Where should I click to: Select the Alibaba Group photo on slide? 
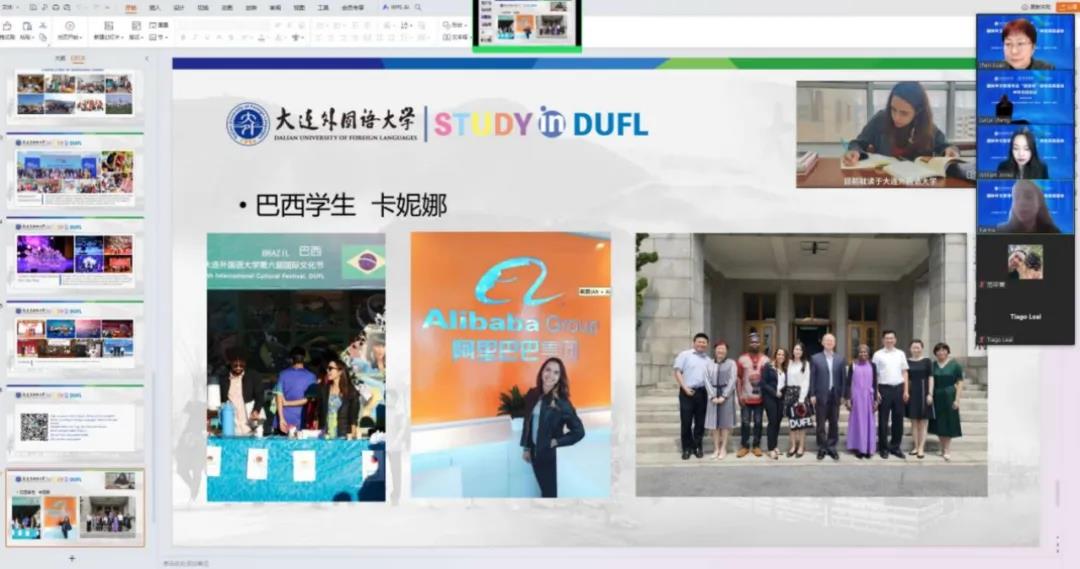(510, 364)
